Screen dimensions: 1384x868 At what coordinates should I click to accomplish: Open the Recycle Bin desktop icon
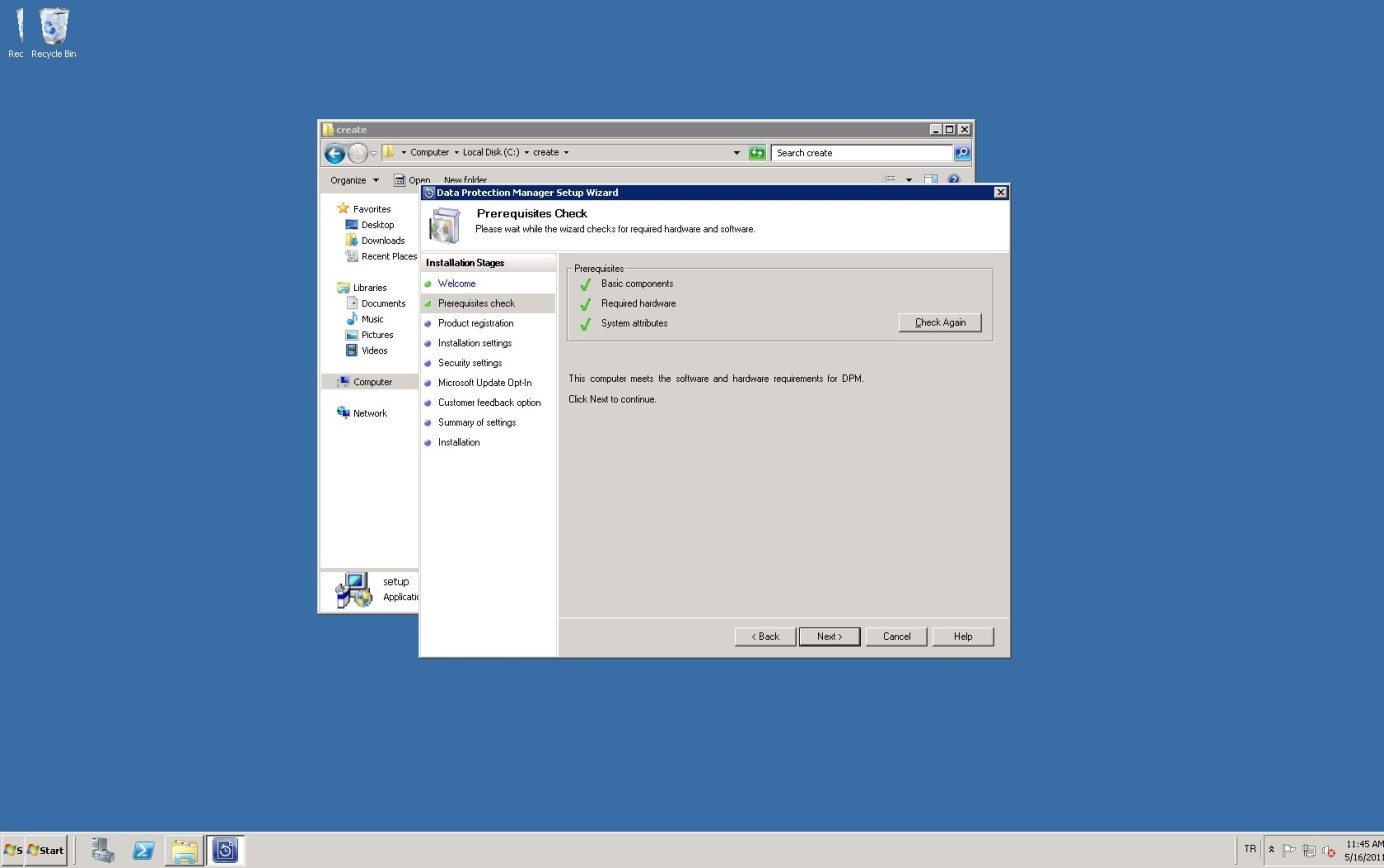coord(53,33)
